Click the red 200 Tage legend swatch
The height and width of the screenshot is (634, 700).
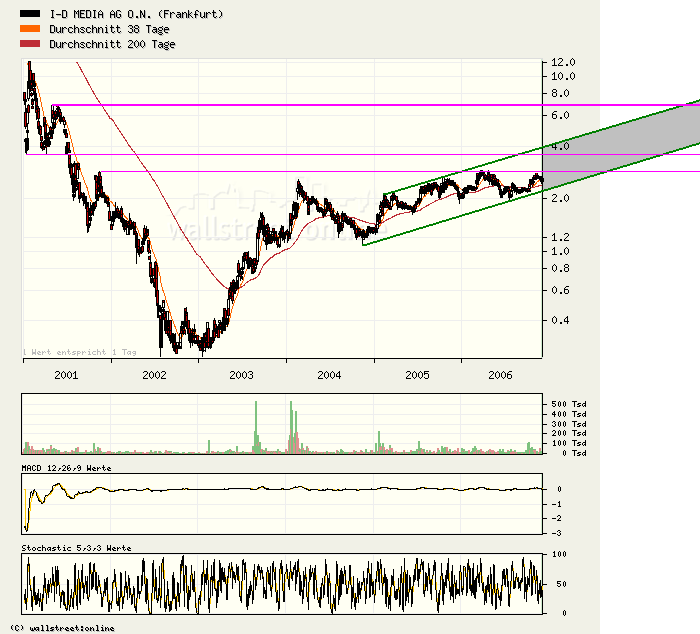(31, 44)
